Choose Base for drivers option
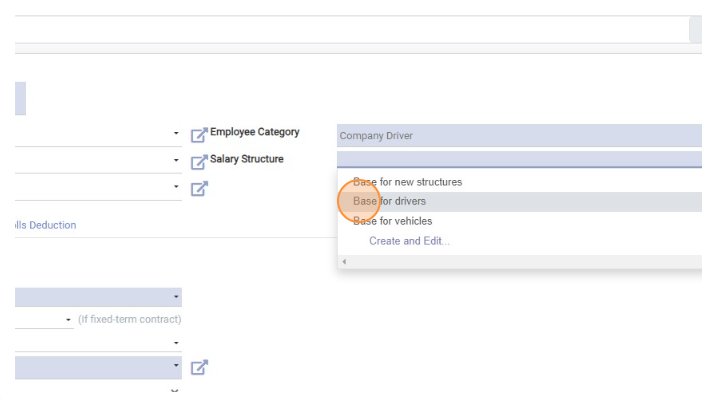 [389, 201]
